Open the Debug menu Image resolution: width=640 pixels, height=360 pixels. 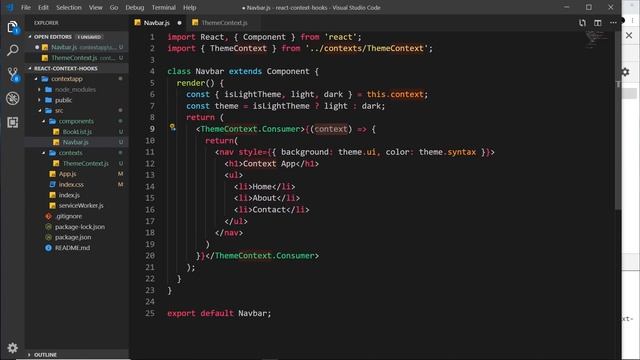135,7
